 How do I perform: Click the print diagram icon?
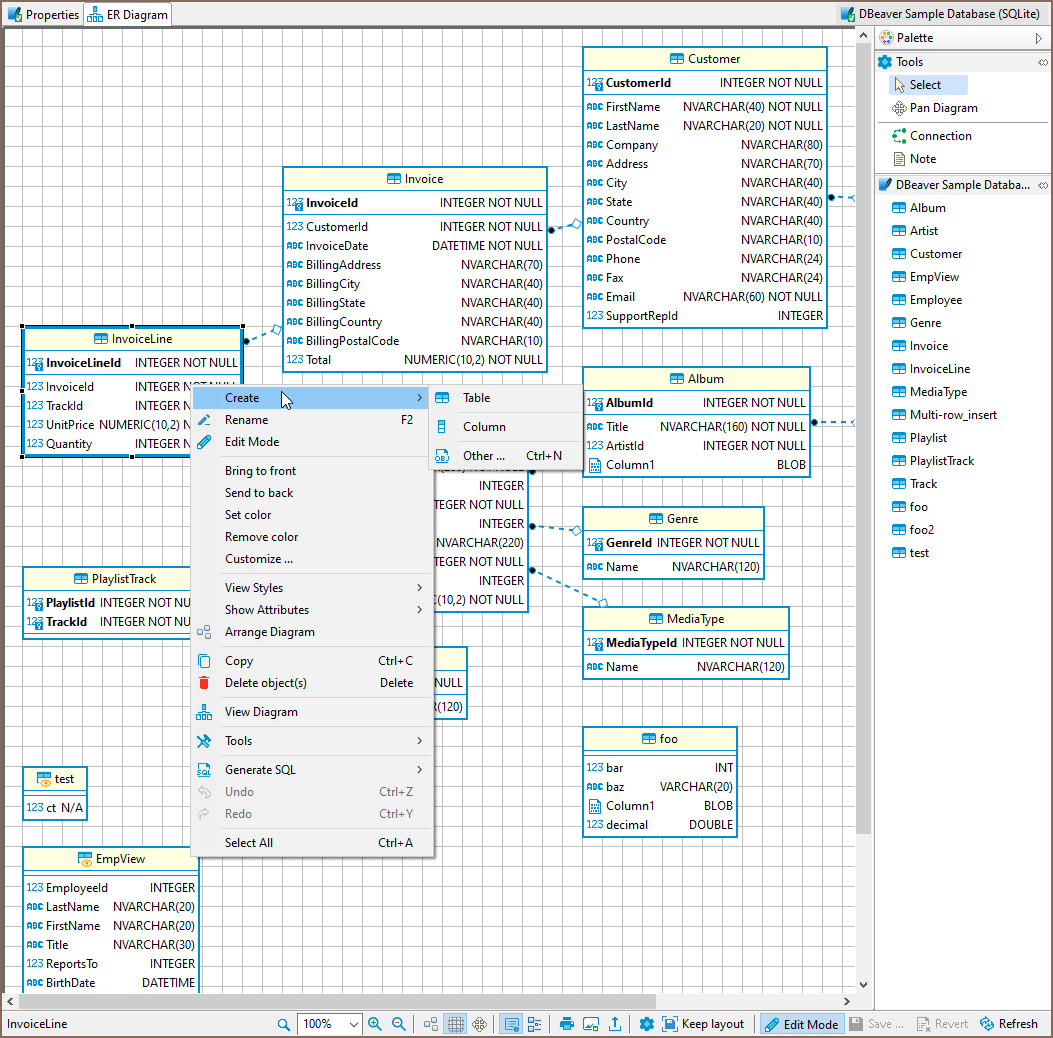pos(567,1024)
